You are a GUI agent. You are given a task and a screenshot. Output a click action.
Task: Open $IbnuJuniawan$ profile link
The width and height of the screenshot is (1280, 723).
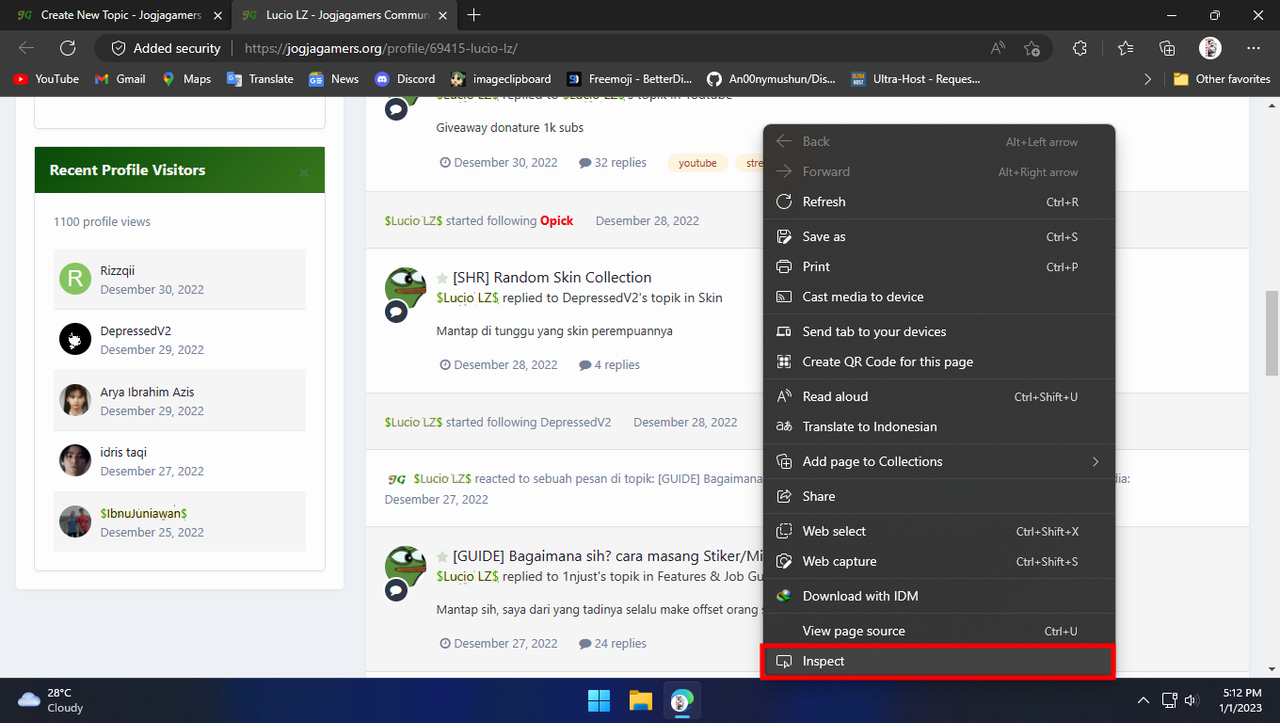143,513
